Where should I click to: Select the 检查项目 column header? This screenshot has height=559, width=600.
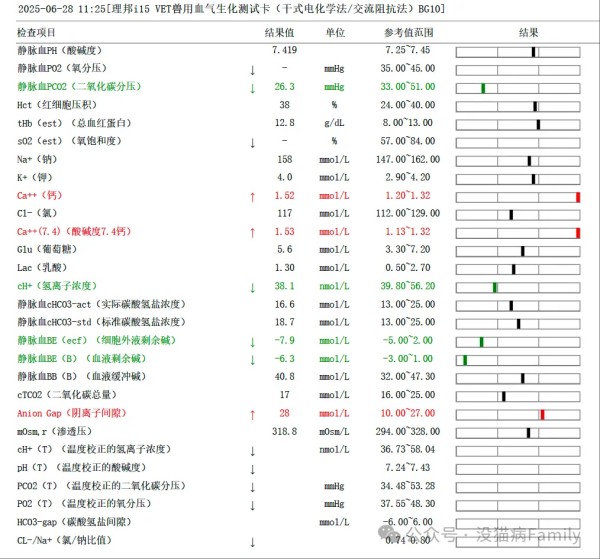click(36, 33)
